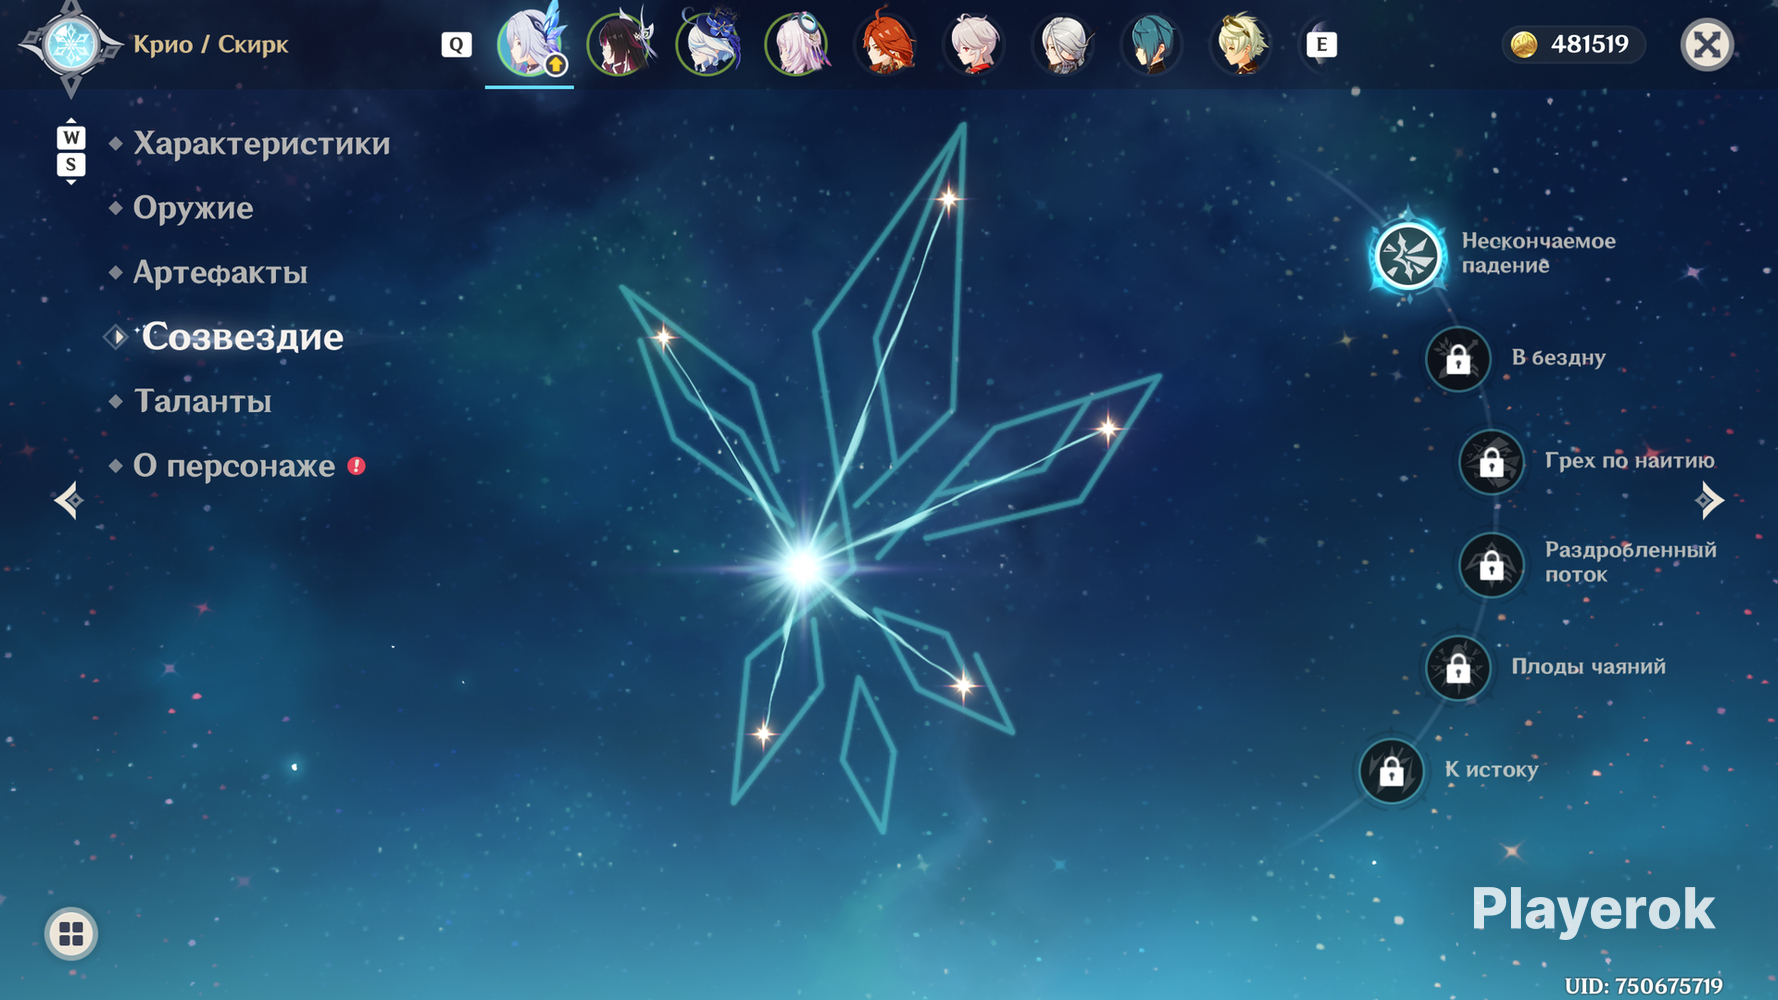Go to the Артефакты section
Image resolution: width=1778 pixels, height=1000 pixels.
point(220,273)
